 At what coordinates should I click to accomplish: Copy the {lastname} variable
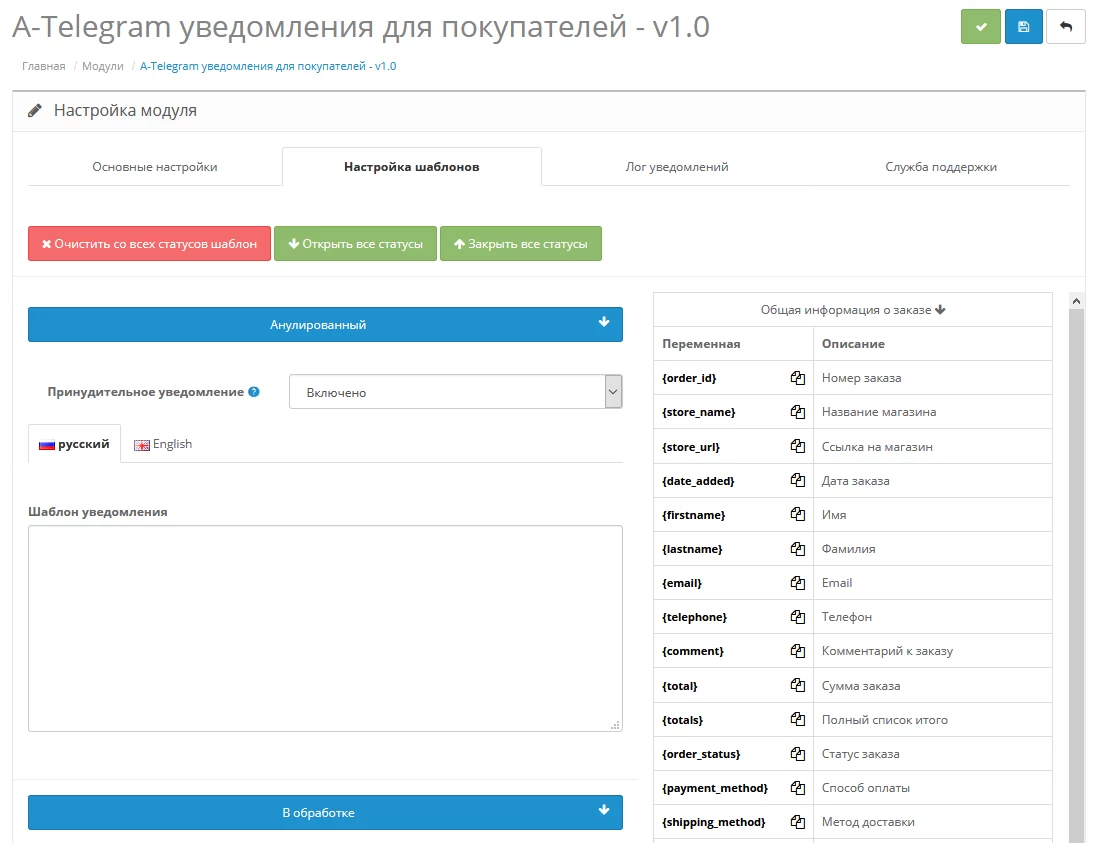[x=797, y=549]
